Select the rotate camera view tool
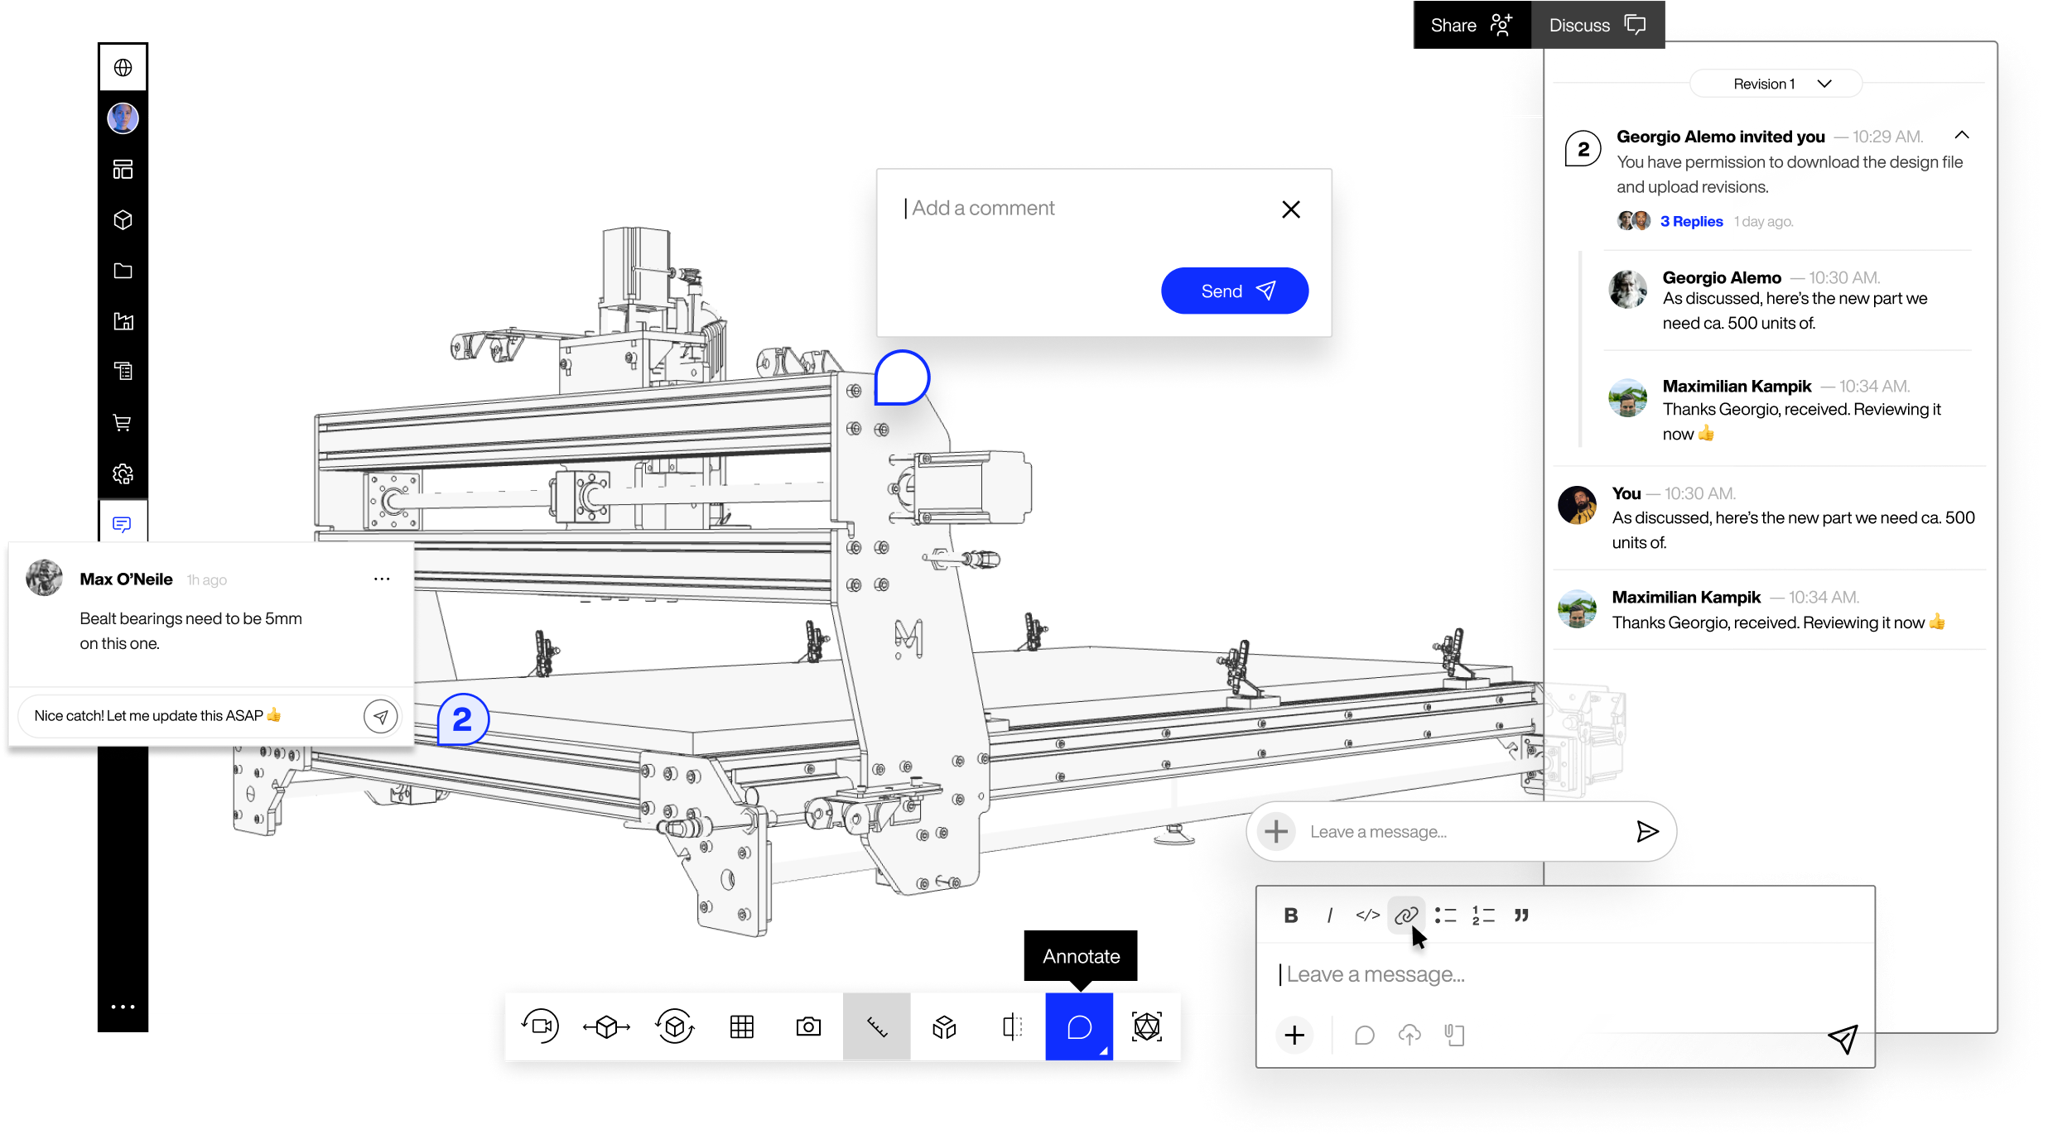The width and height of the screenshot is (2048, 1144). click(540, 1026)
